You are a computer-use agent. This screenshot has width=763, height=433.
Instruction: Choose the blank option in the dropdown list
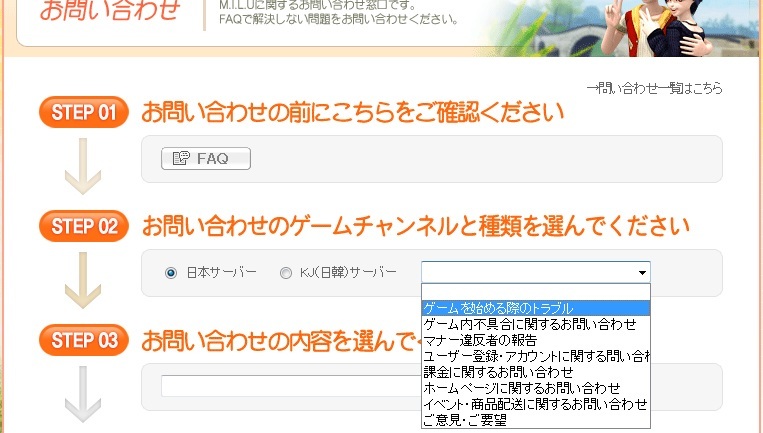pyautogui.click(x=535, y=292)
